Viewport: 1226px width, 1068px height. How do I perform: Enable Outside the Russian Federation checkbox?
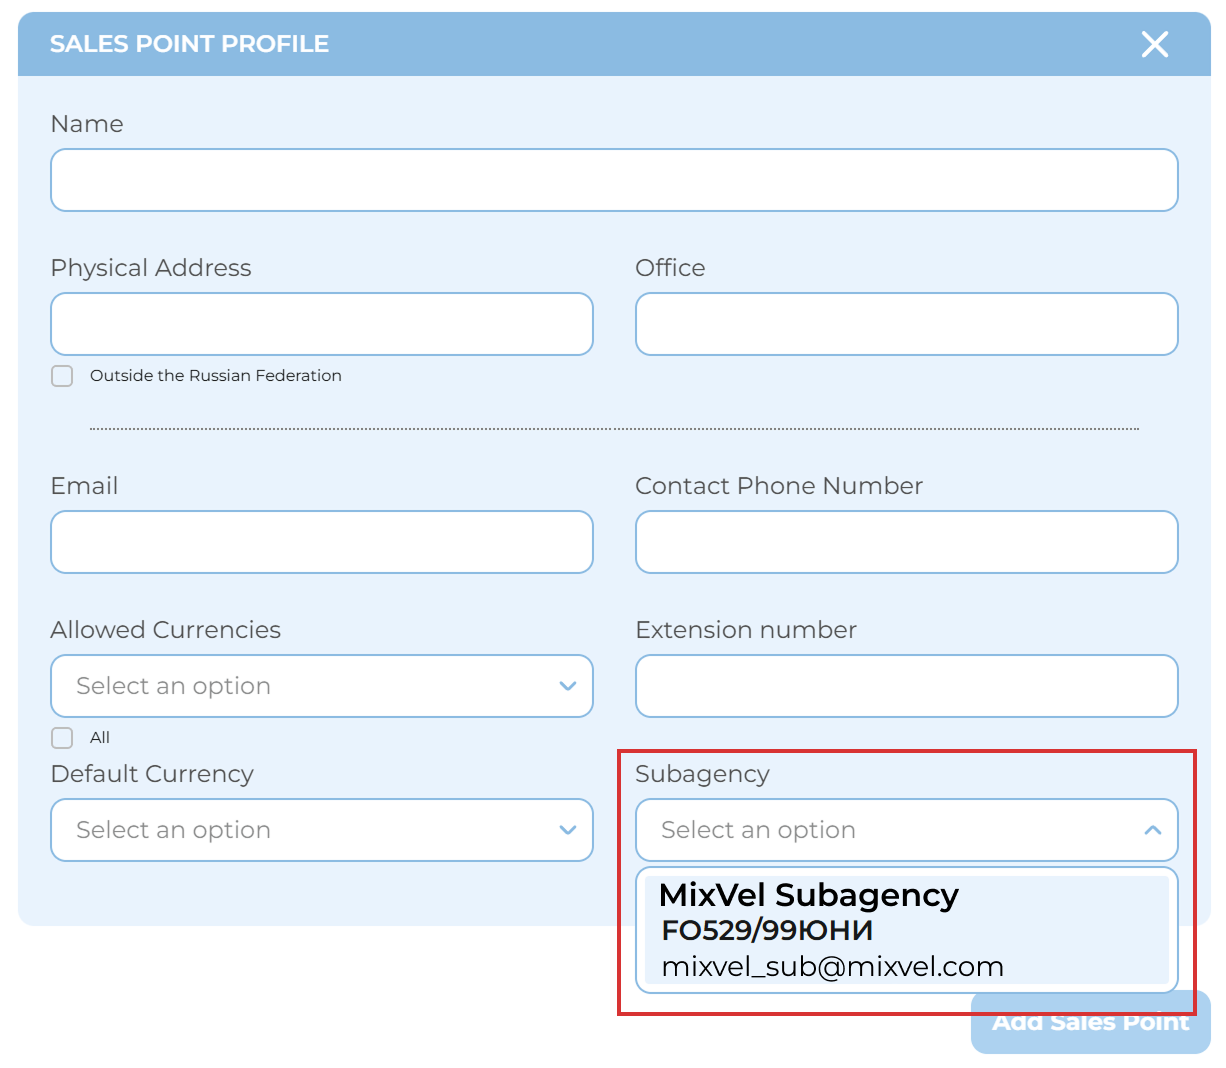tap(62, 376)
